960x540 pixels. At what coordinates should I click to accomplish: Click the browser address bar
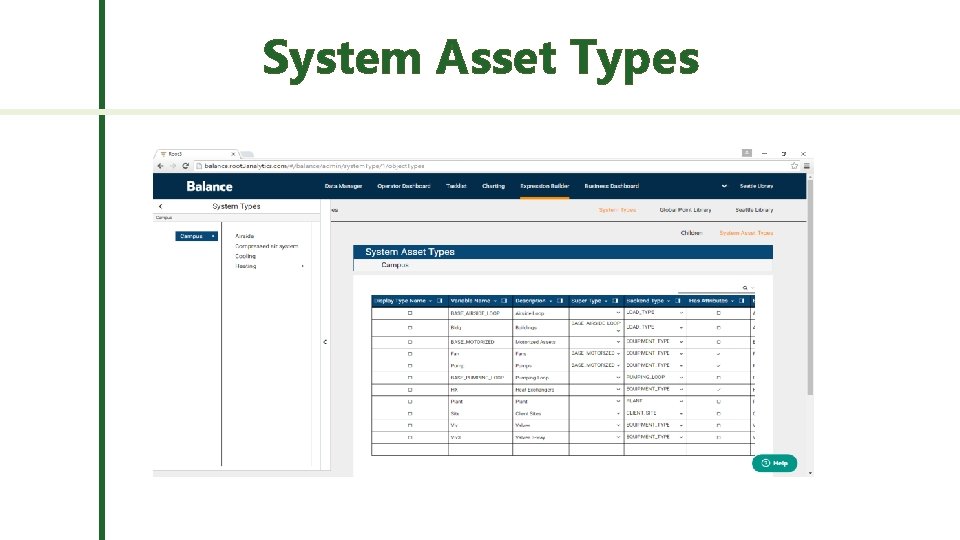tap(490, 166)
